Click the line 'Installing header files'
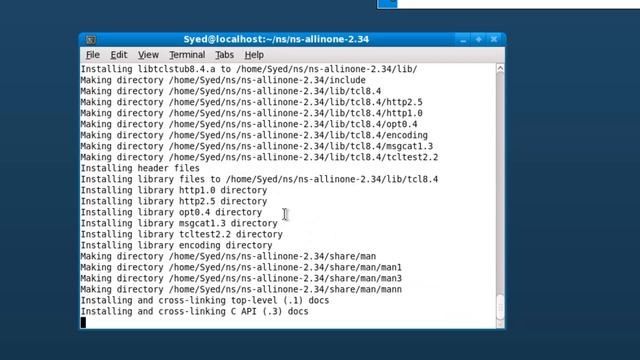This screenshot has height=360, width=640. pyautogui.click(x=140, y=168)
